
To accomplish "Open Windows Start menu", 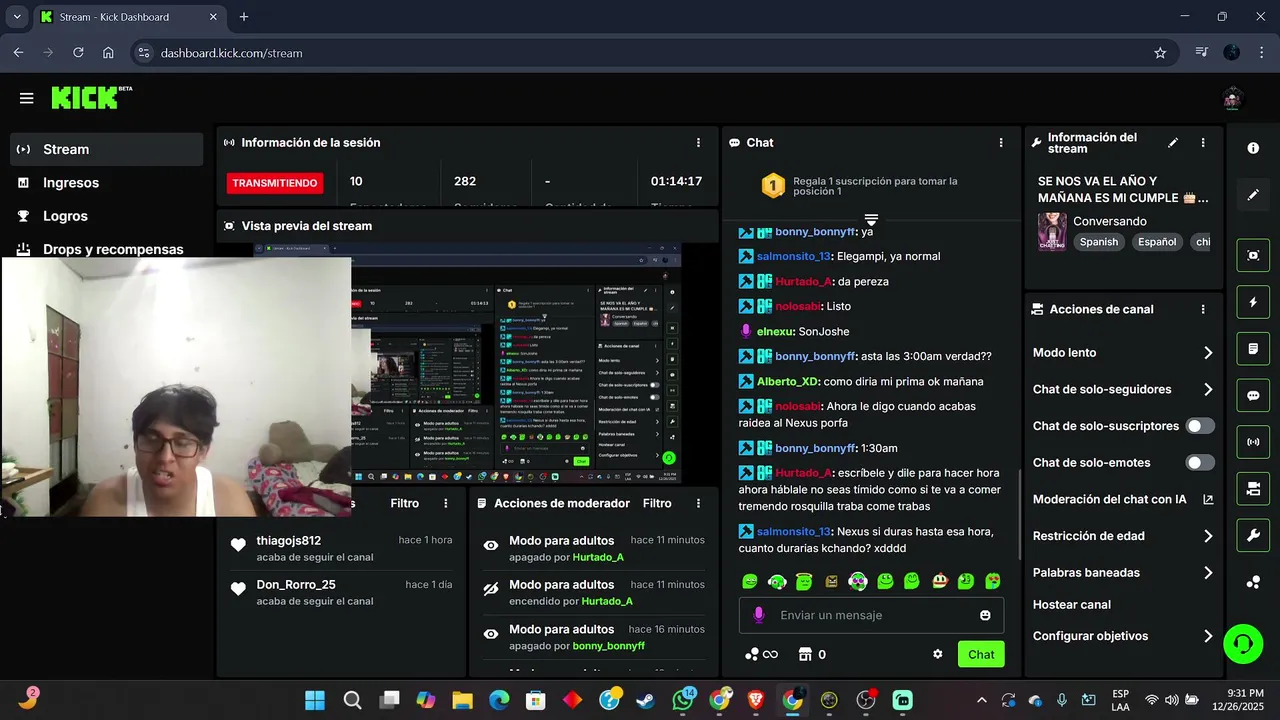I will pyautogui.click(x=315, y=701).
